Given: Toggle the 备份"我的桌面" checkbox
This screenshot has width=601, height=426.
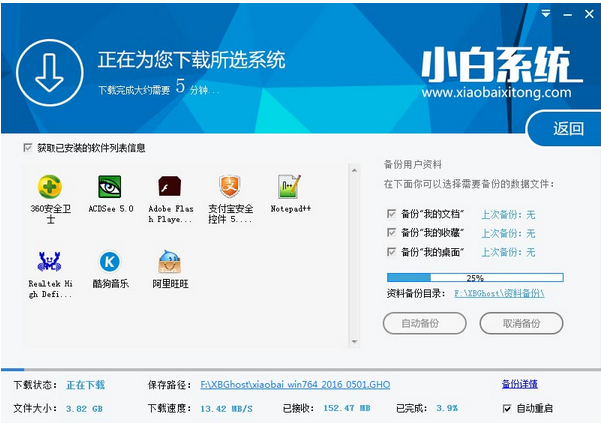Looking at the screenshot, I should 391,252.
